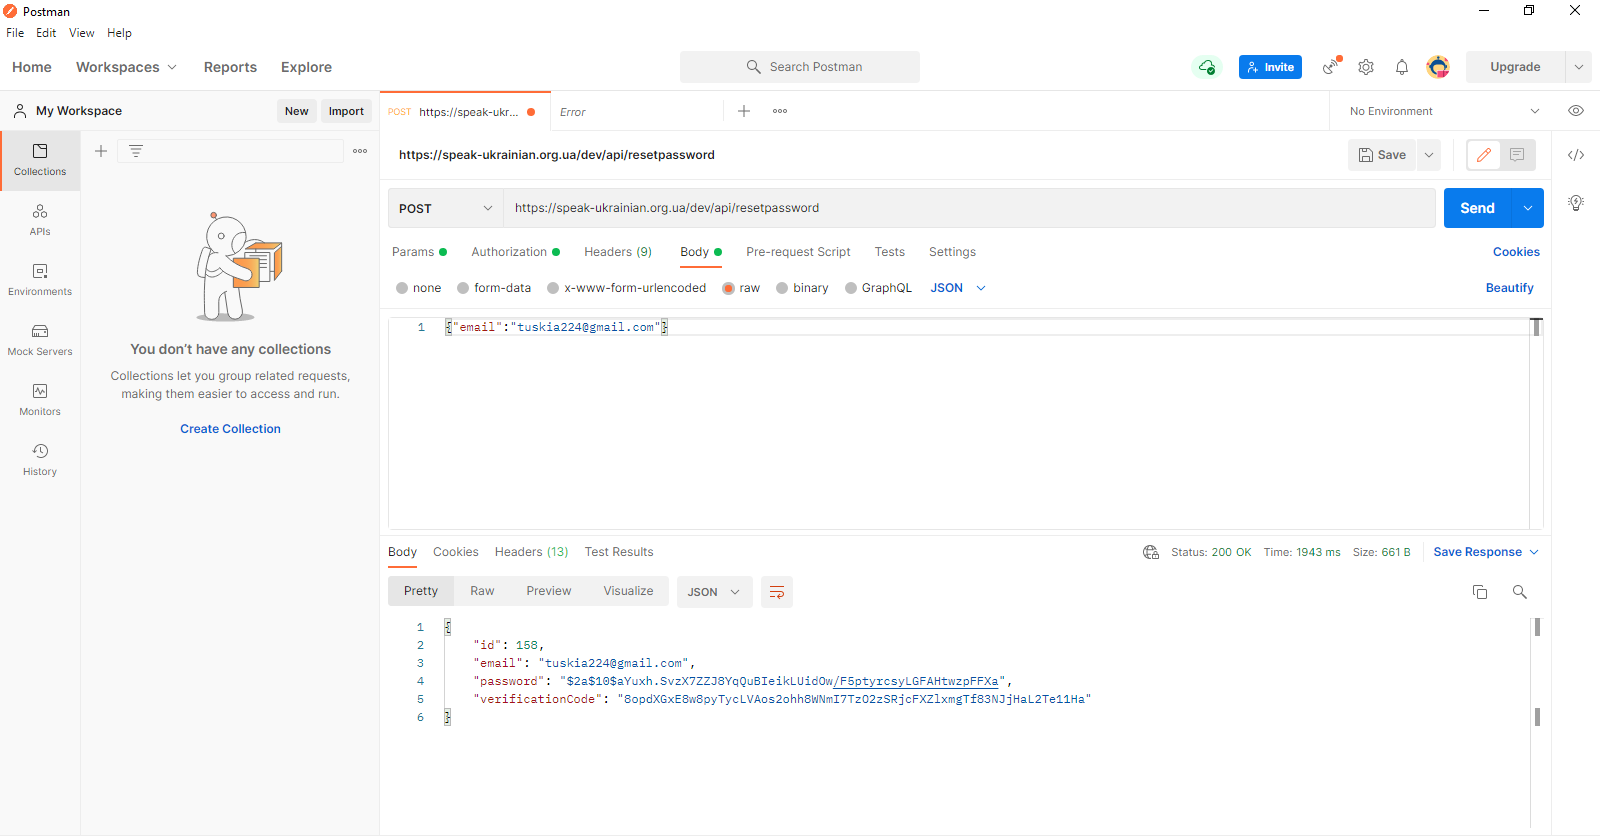Open the Environments sidebar panel
This screenshot has height=837, width=1600.
click(40, 280)
